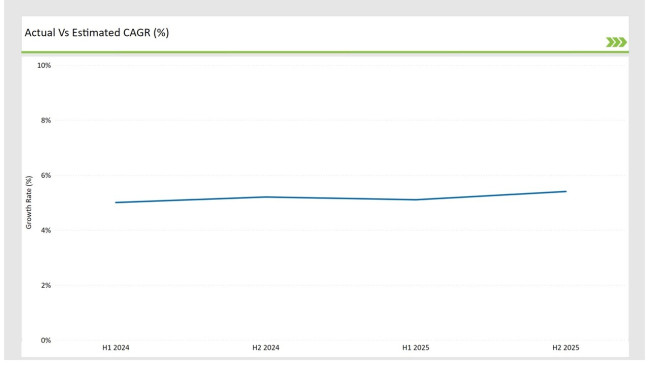Click the 6% y-axis tick label

(46, 175)
